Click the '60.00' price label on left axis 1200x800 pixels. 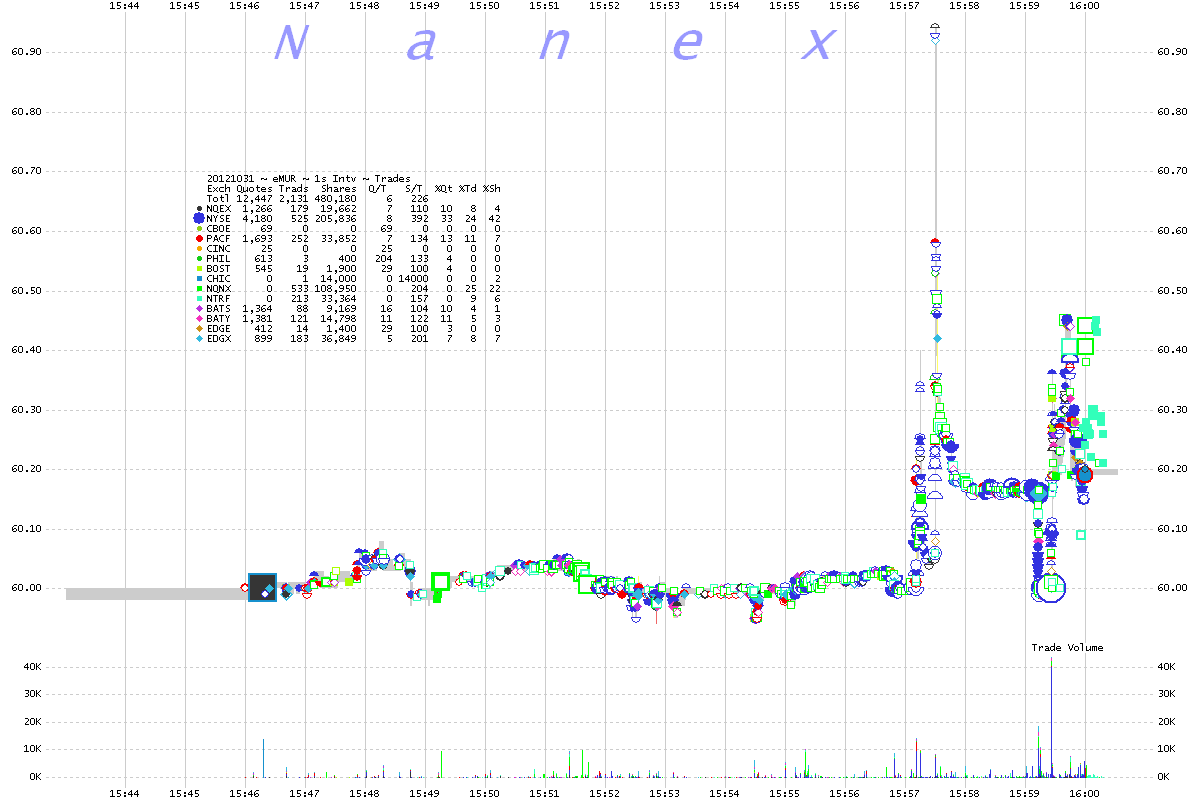26,588
